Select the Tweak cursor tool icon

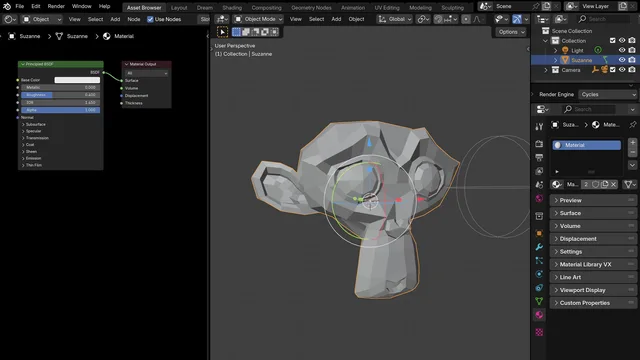point(222,32)
